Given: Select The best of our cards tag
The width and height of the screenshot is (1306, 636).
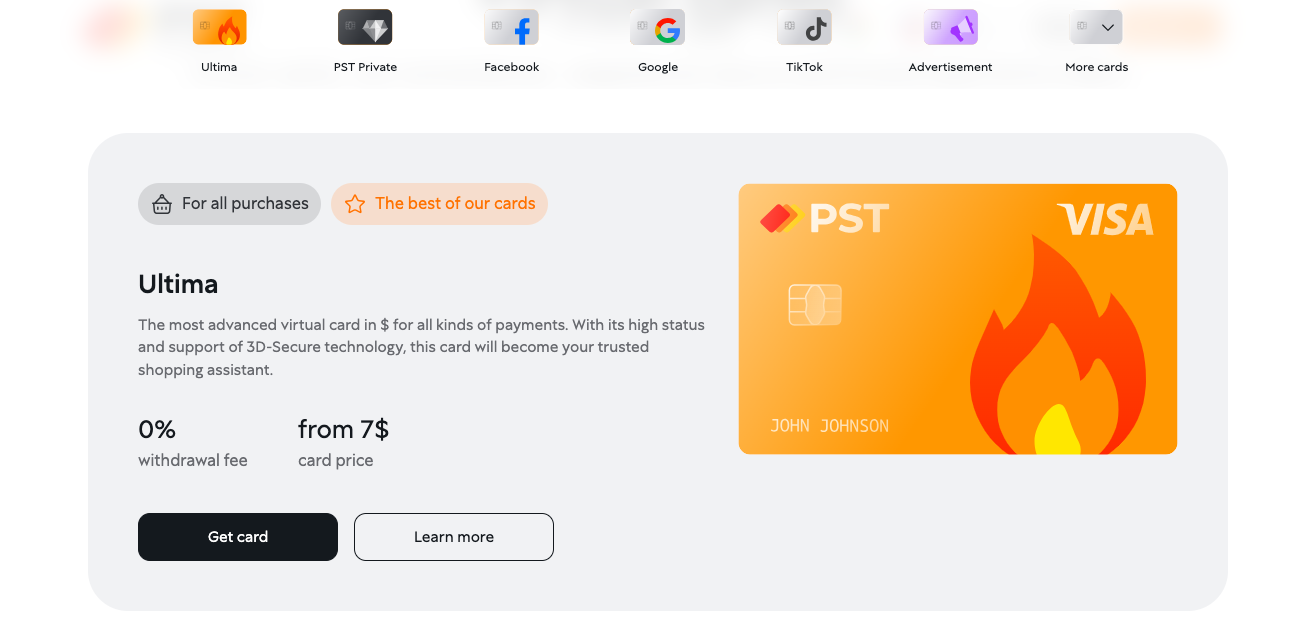Looking at the screenshot, I should pyautogui.click(x=439, y=204).
